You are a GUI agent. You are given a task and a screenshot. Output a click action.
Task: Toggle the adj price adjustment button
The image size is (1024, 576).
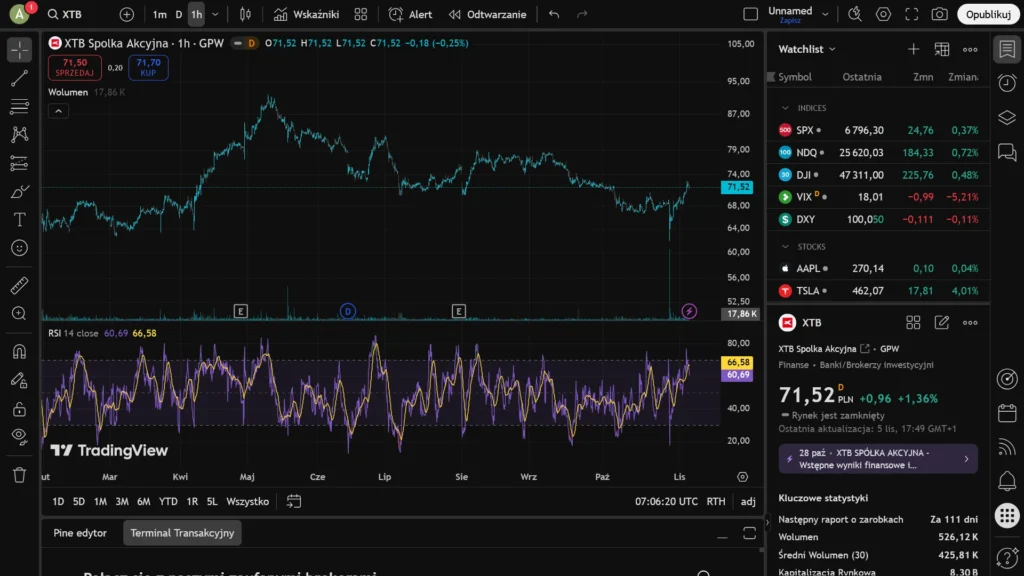click(x=747, y=501)
